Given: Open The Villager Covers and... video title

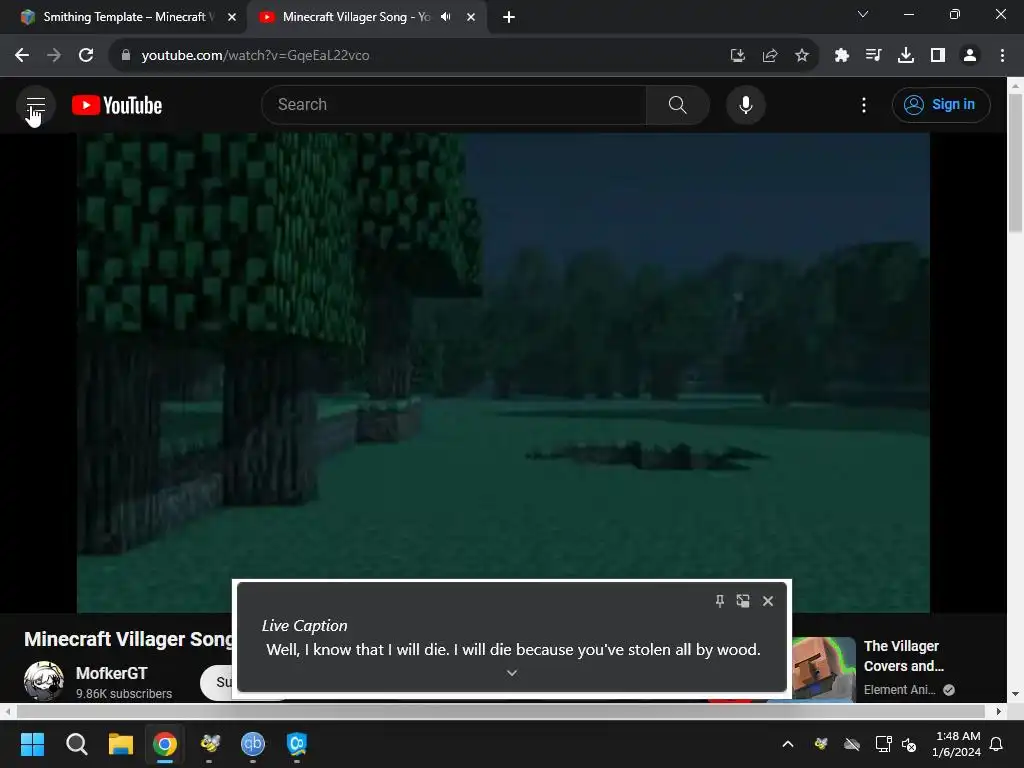Looking at the screenshot, I should tap(903, 656).
